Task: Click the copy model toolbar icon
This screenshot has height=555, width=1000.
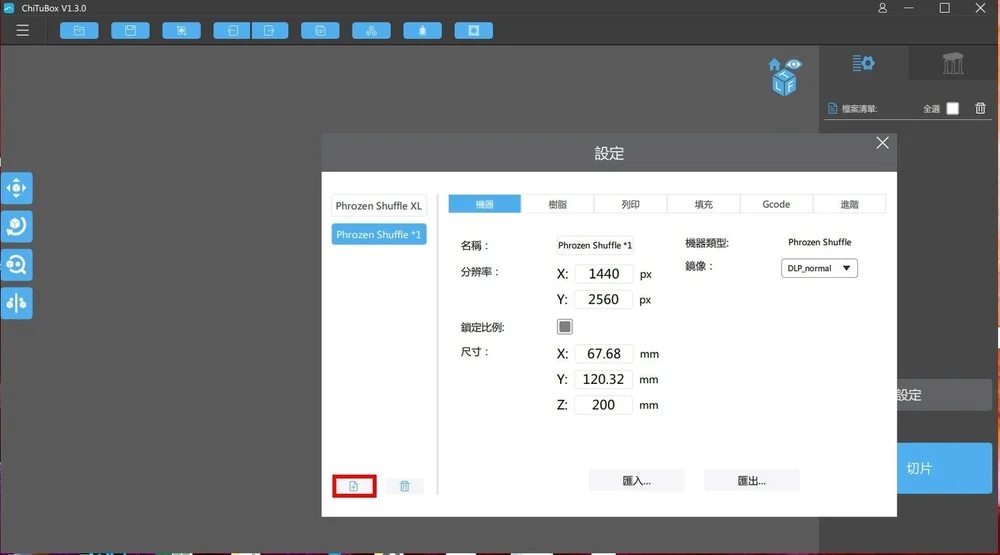Action: 320,31
